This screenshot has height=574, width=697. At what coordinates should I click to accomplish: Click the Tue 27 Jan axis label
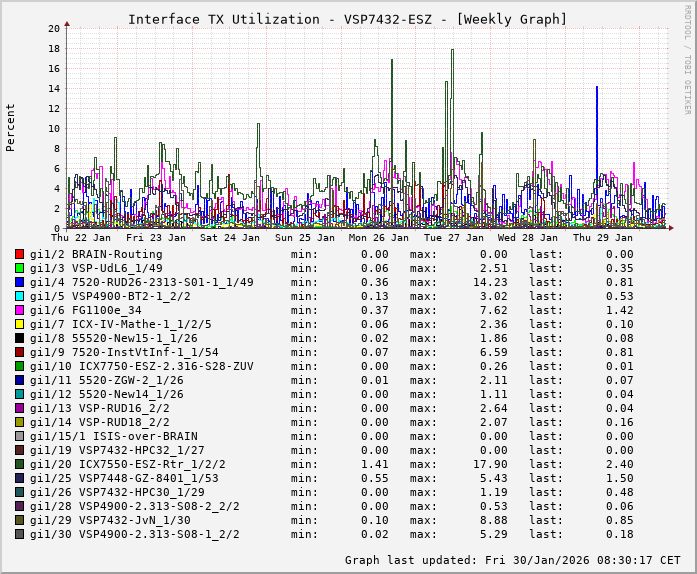[x=453, y=238]
